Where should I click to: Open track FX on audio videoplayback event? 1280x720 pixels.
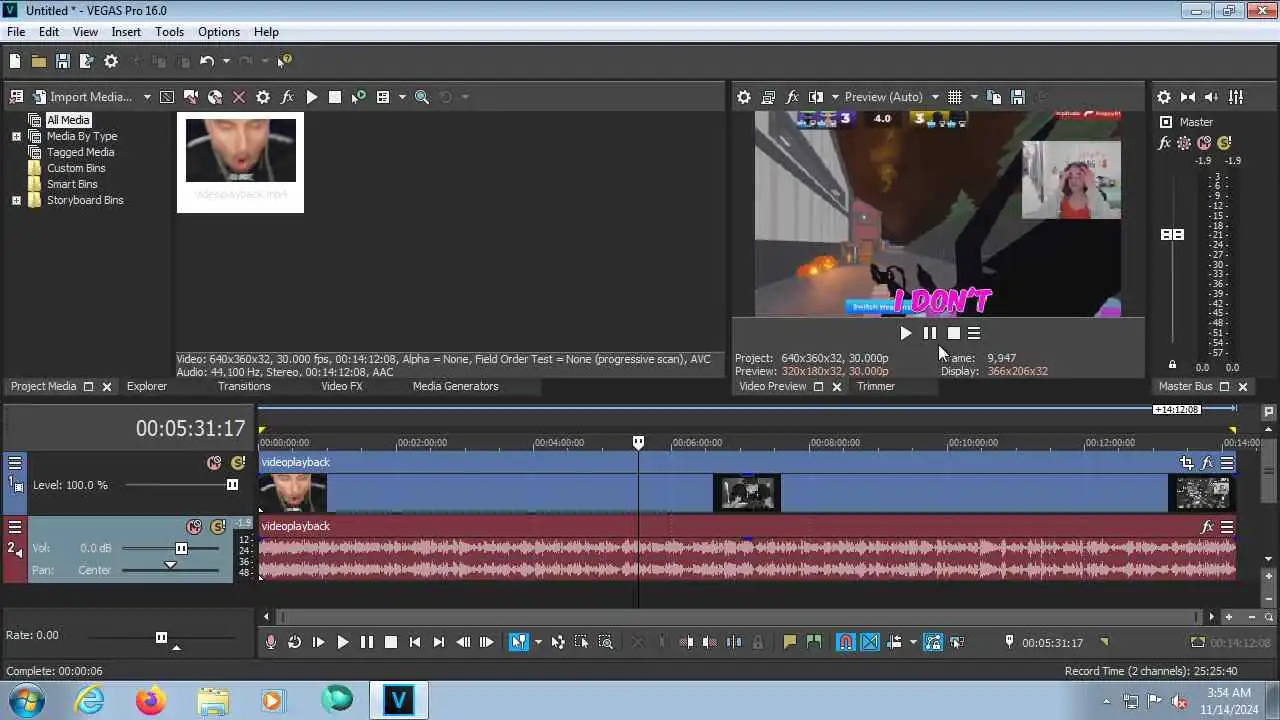1207,527
